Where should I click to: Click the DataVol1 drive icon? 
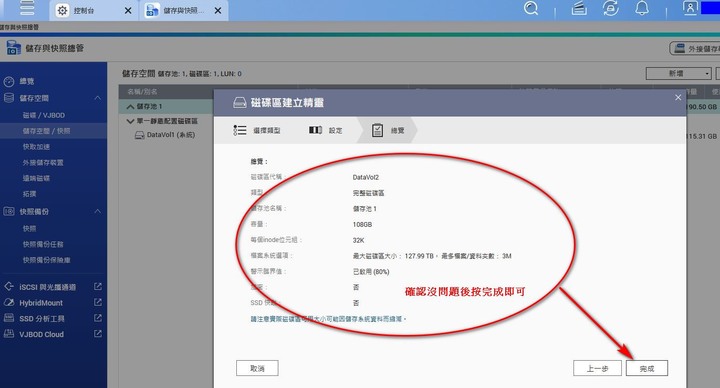click(139, 135)
